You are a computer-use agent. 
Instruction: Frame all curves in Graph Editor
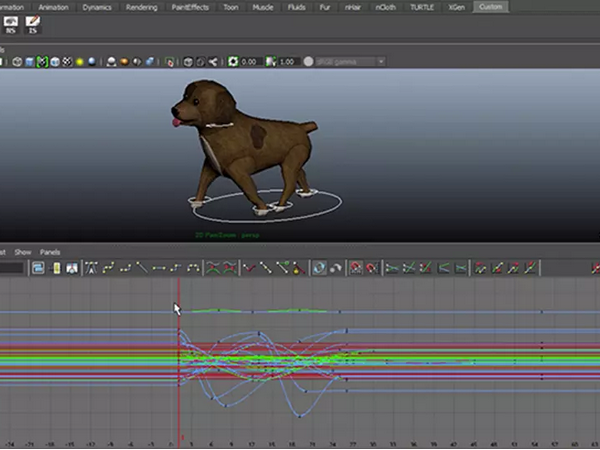38,268
